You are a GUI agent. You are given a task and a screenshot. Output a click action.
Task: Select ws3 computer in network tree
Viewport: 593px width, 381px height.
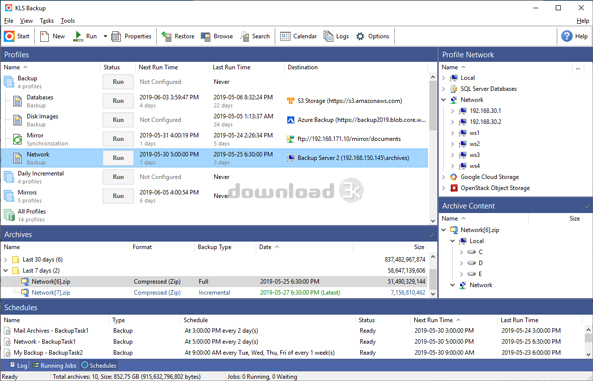(475, 155)
